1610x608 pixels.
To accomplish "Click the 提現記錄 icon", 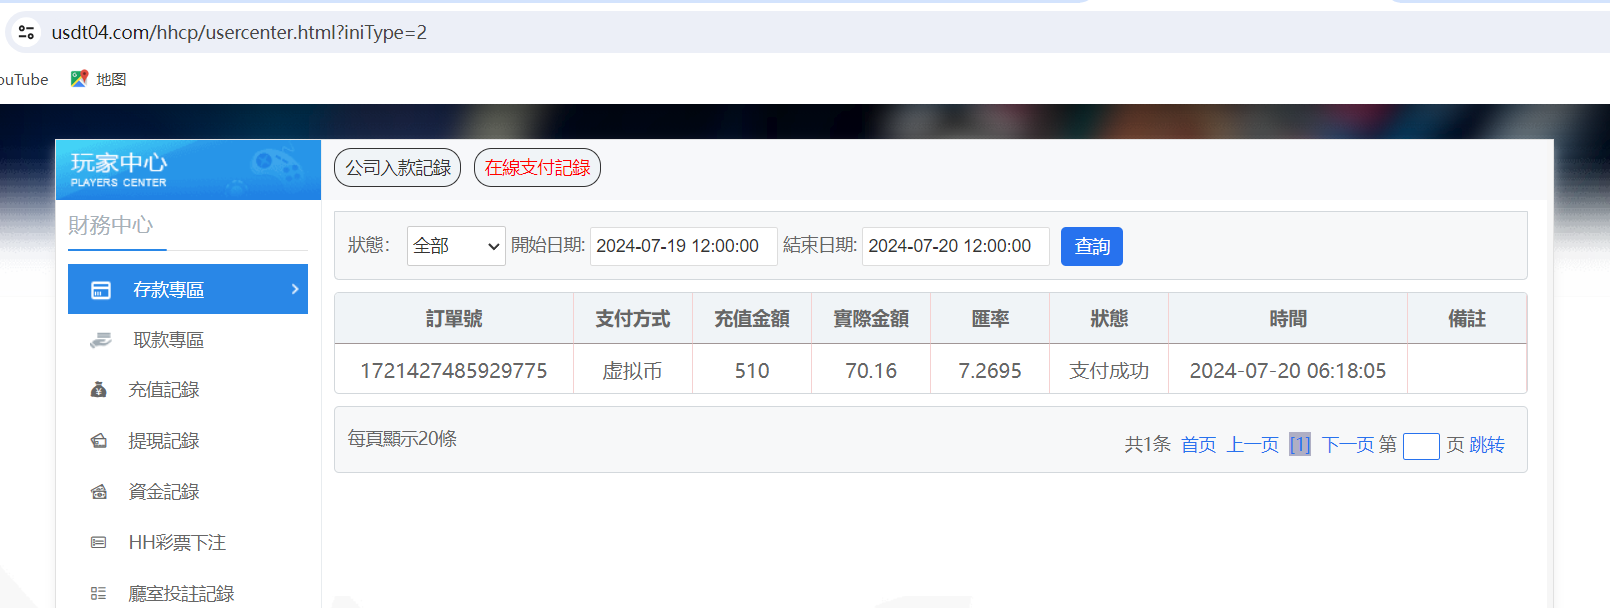I will (99, 441).
